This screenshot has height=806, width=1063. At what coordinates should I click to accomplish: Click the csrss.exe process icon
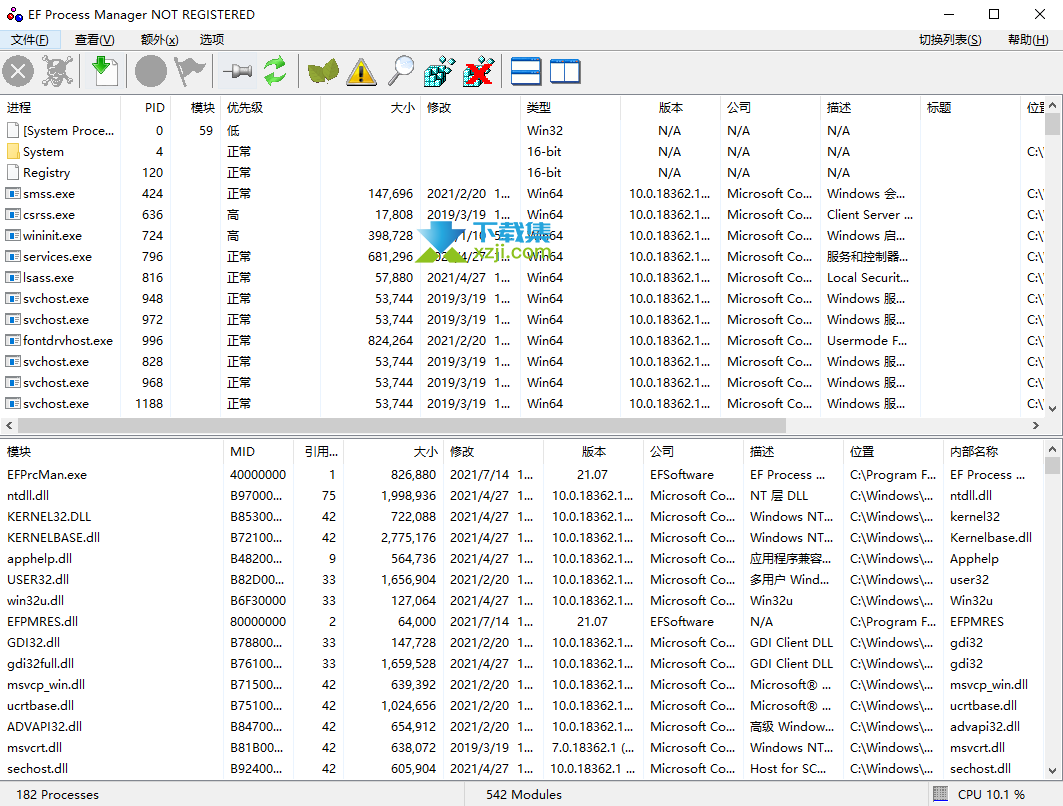(x=13, y=215)
